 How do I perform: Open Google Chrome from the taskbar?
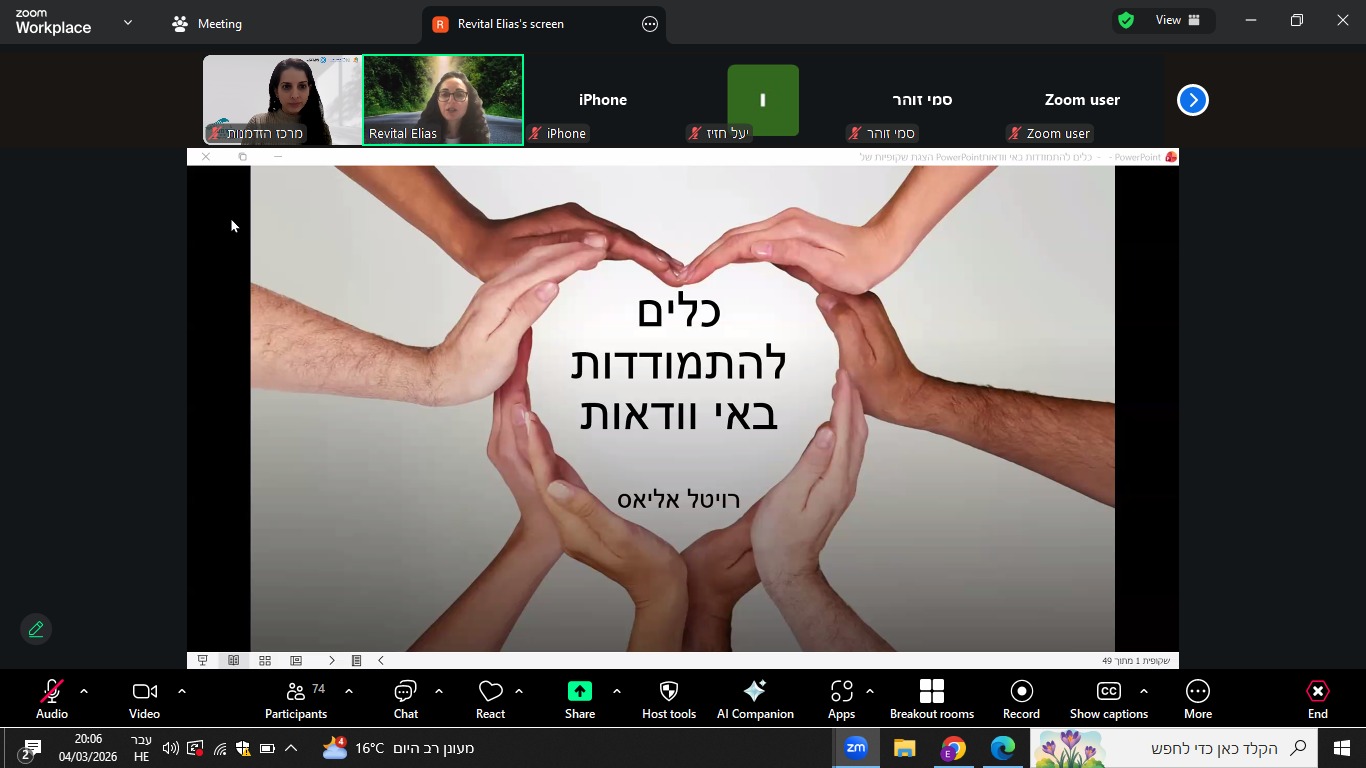[x=953, y=748]
